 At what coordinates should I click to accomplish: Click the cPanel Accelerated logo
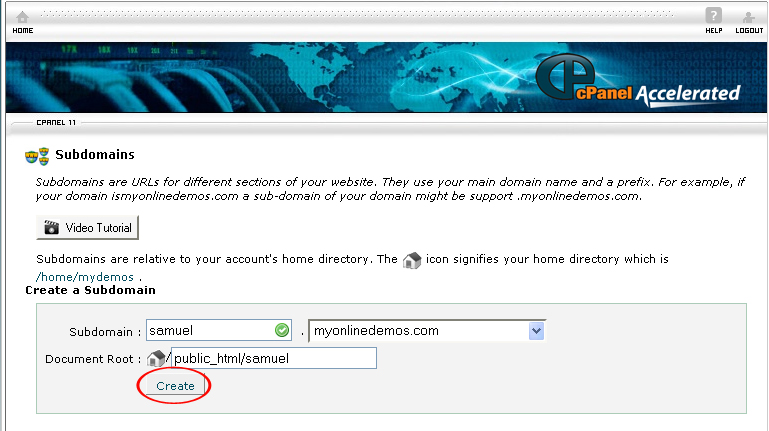point(638,80)
